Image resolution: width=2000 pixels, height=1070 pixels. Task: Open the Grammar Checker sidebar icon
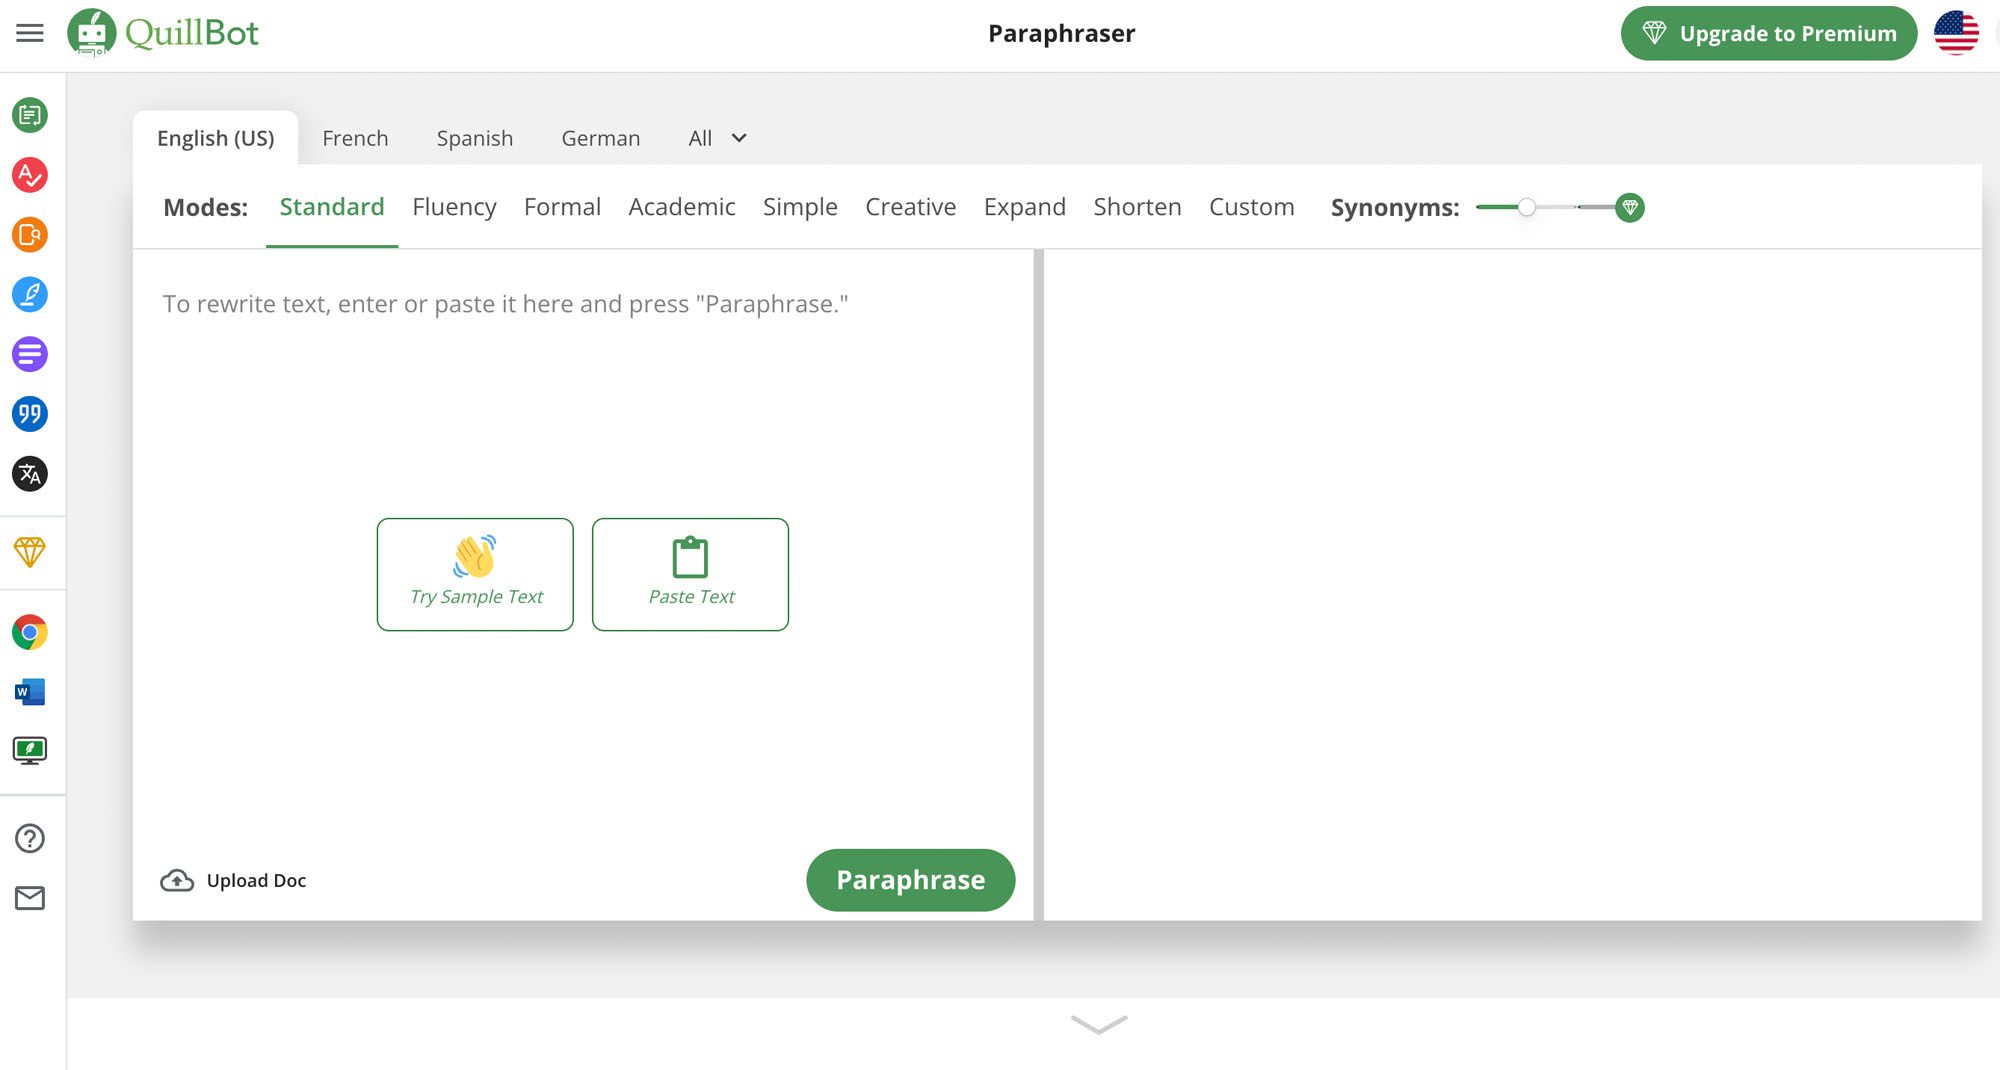[x=30, y=175]
